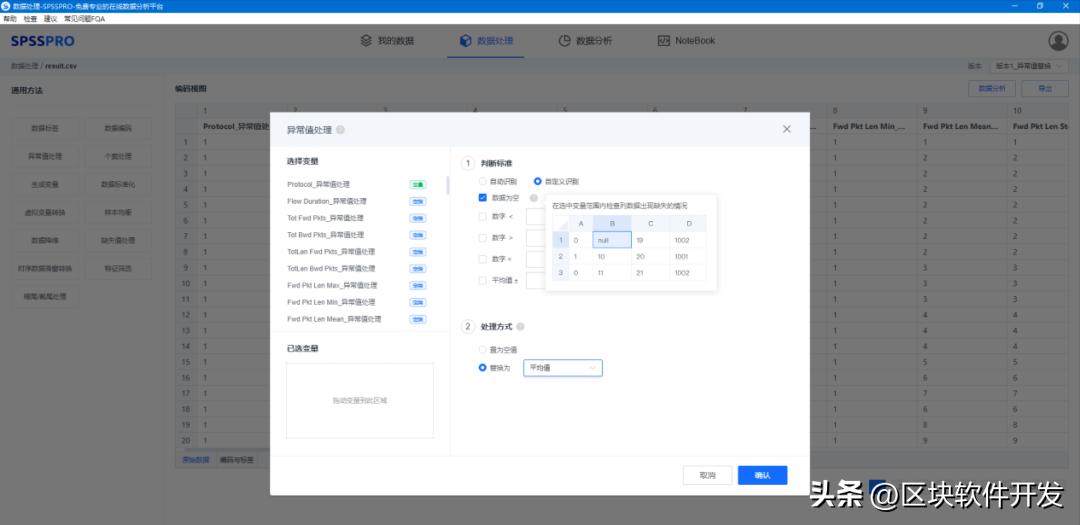Screen dimensions: 1080x525
Task: Uncheck the 数据为空 checkbox
Action: (x=483, y=198)
